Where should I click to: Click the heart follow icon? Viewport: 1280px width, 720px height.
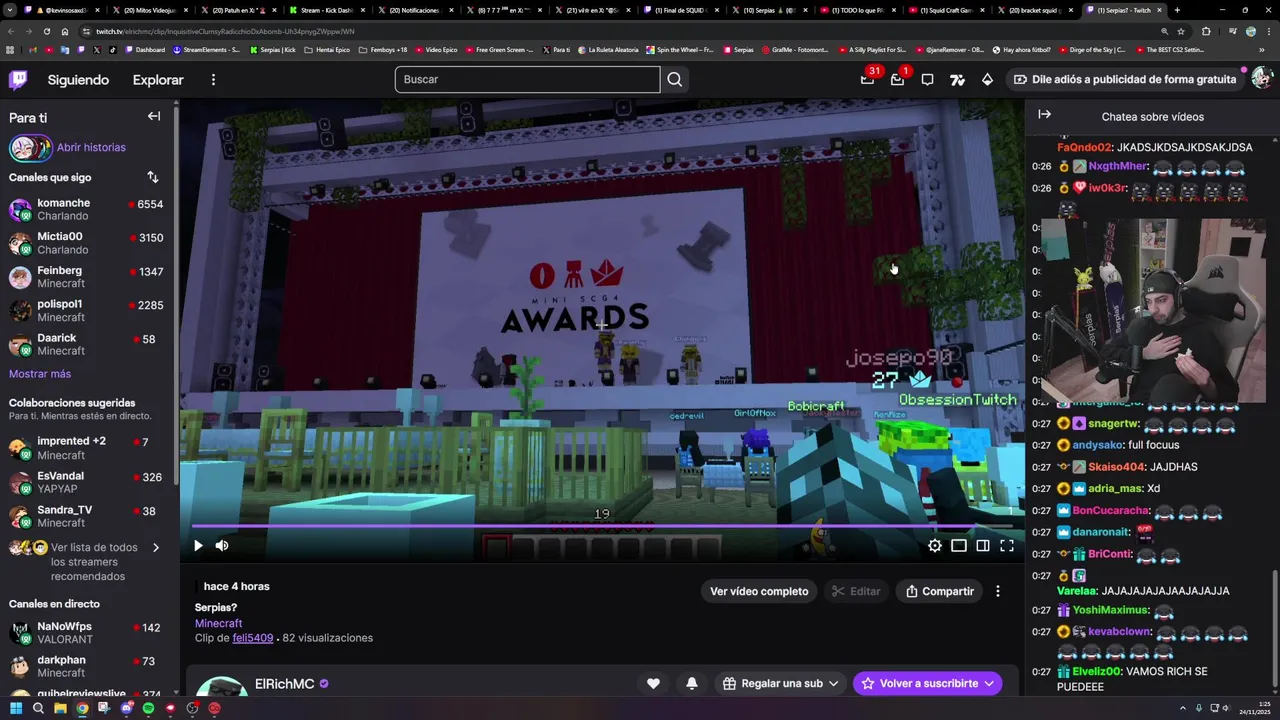tap(653, 683)
